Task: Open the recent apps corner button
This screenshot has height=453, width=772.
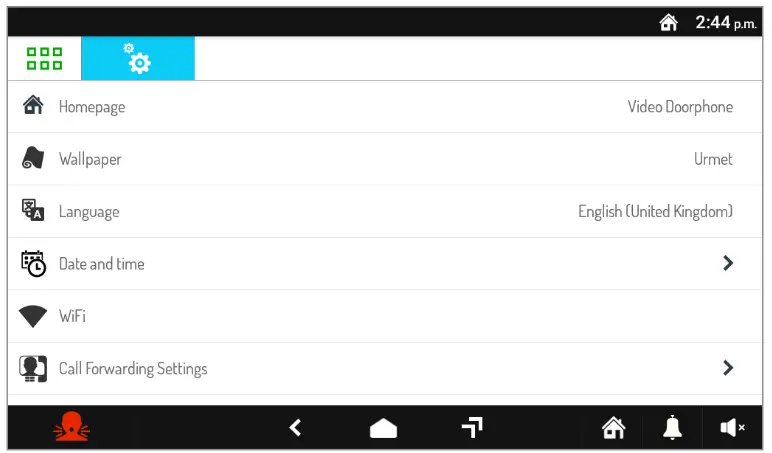Action: click(472, 427)
